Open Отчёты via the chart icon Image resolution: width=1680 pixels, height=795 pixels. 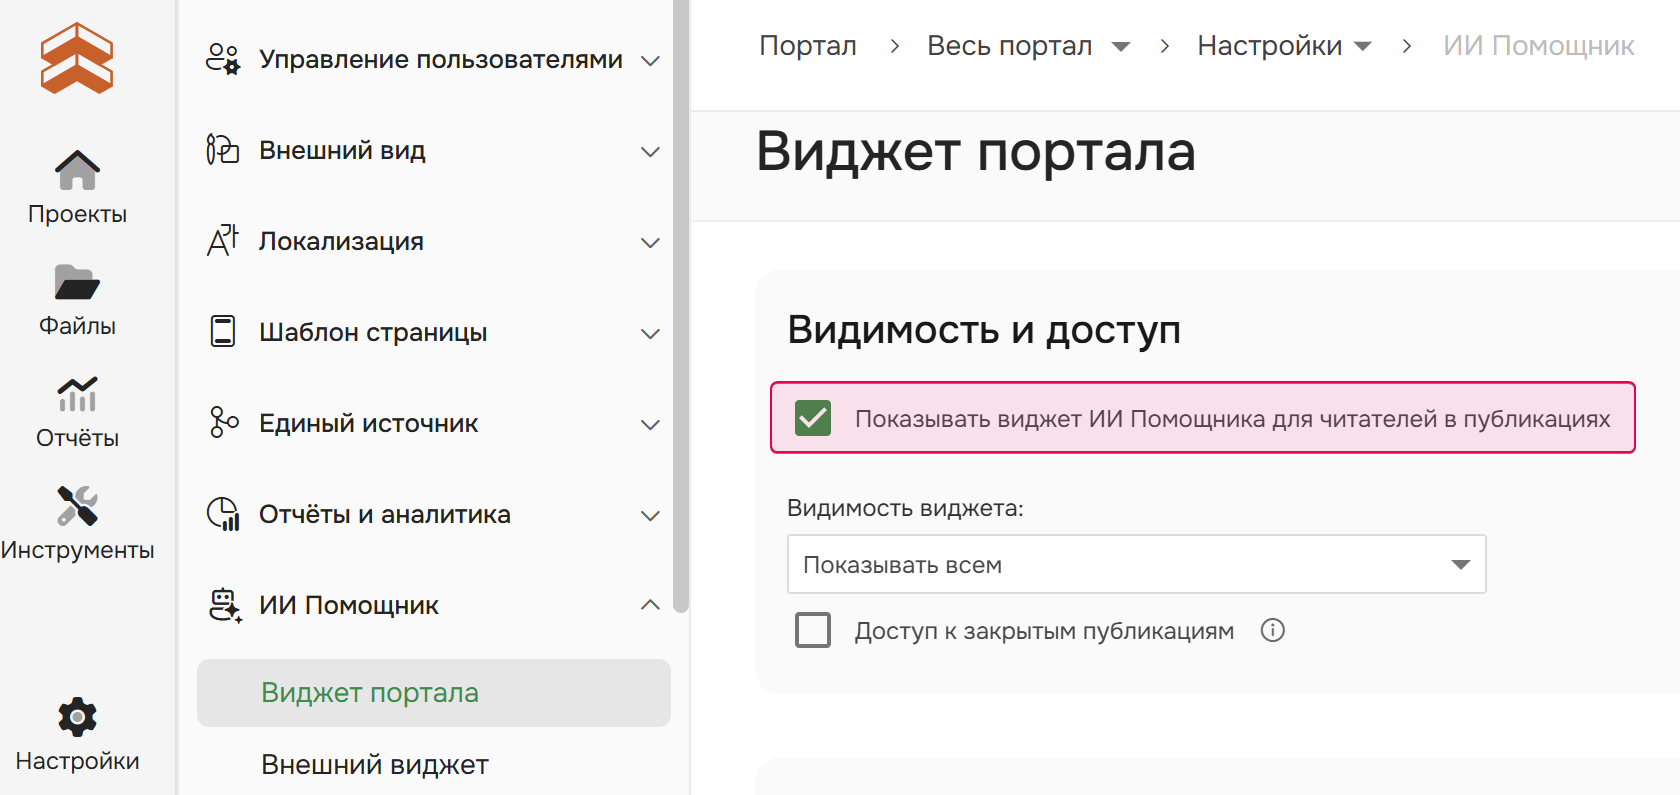point(77,394)
